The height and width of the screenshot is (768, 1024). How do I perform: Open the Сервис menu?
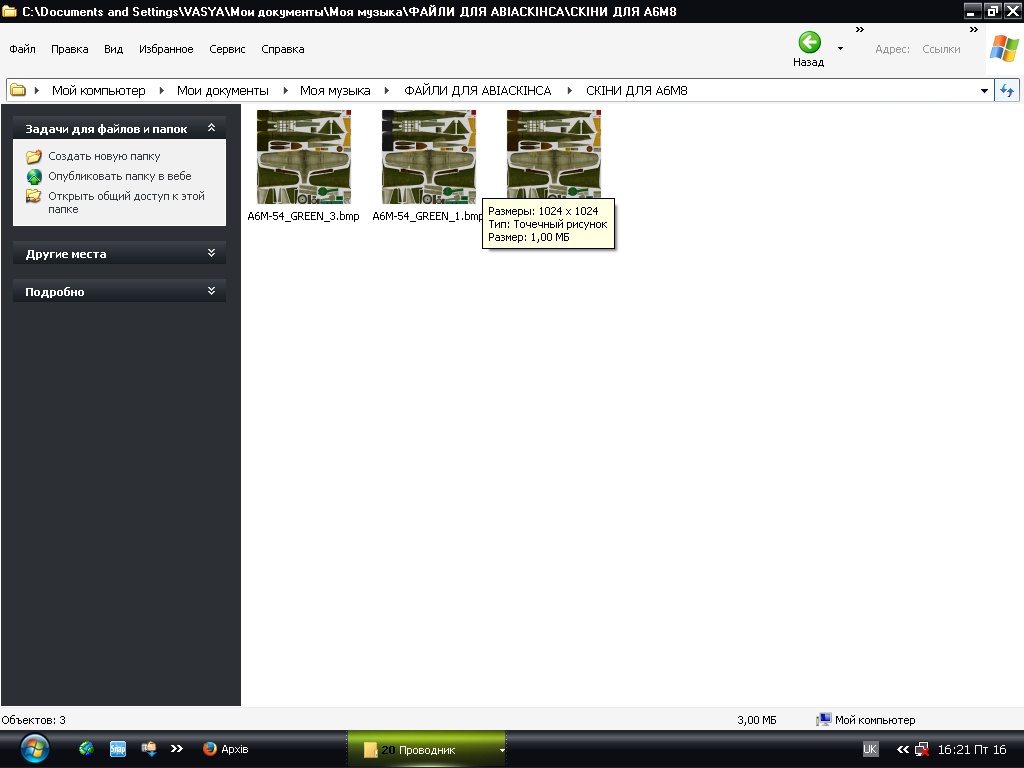tap(227, 49)
